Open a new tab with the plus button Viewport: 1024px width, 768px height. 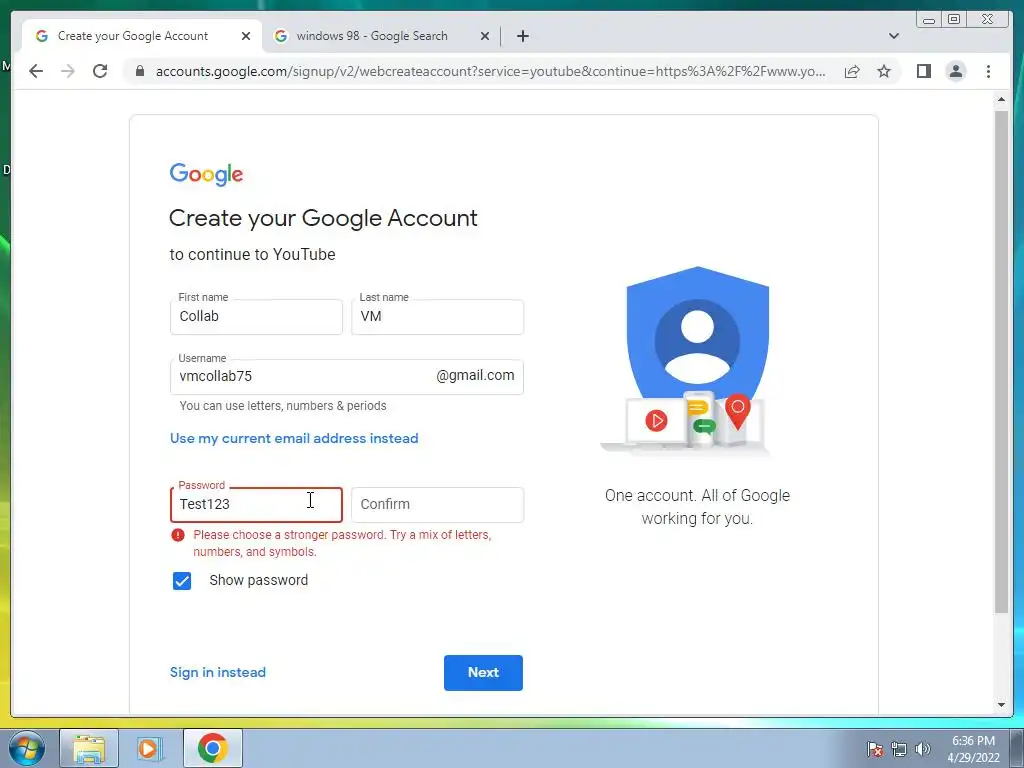pyautogui.click(x=522, y=36)
